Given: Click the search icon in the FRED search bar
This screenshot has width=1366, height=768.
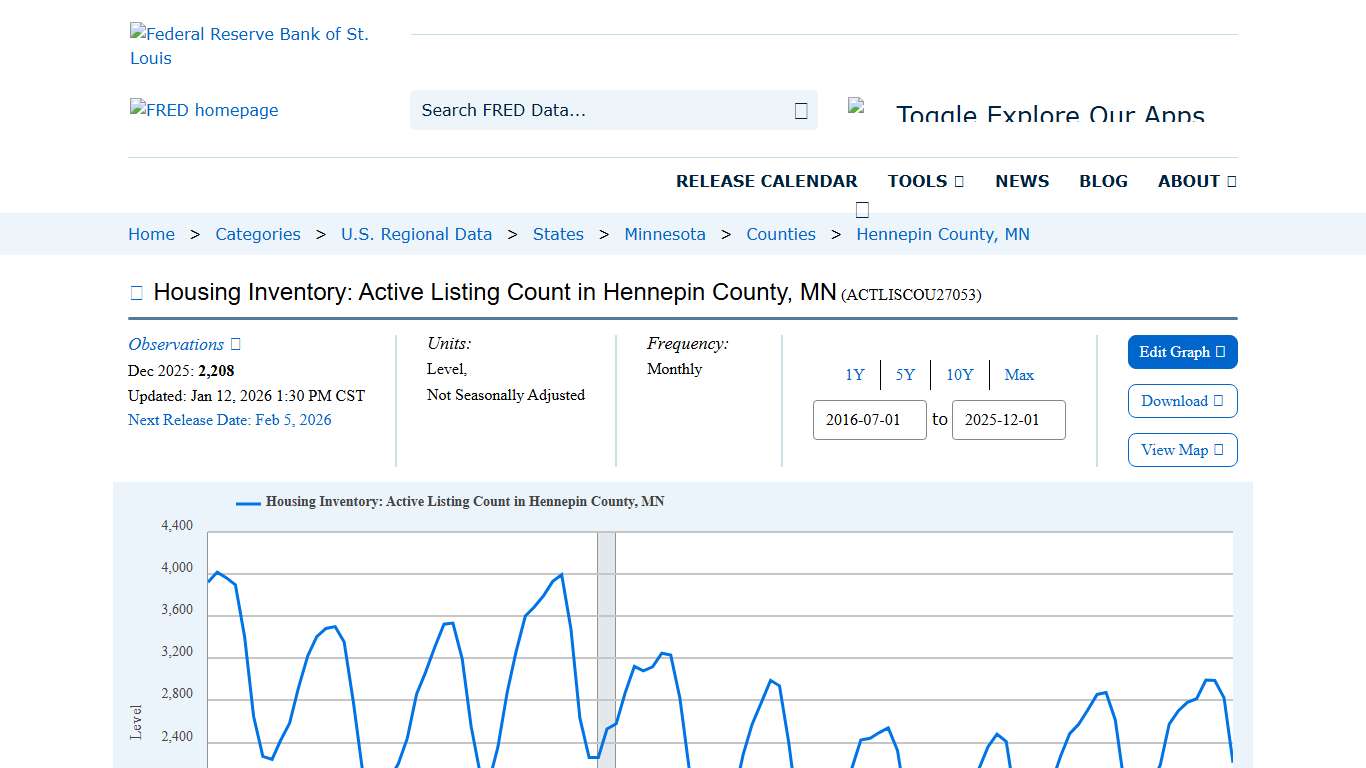Looking at the screenshot, I should point(800,110).
